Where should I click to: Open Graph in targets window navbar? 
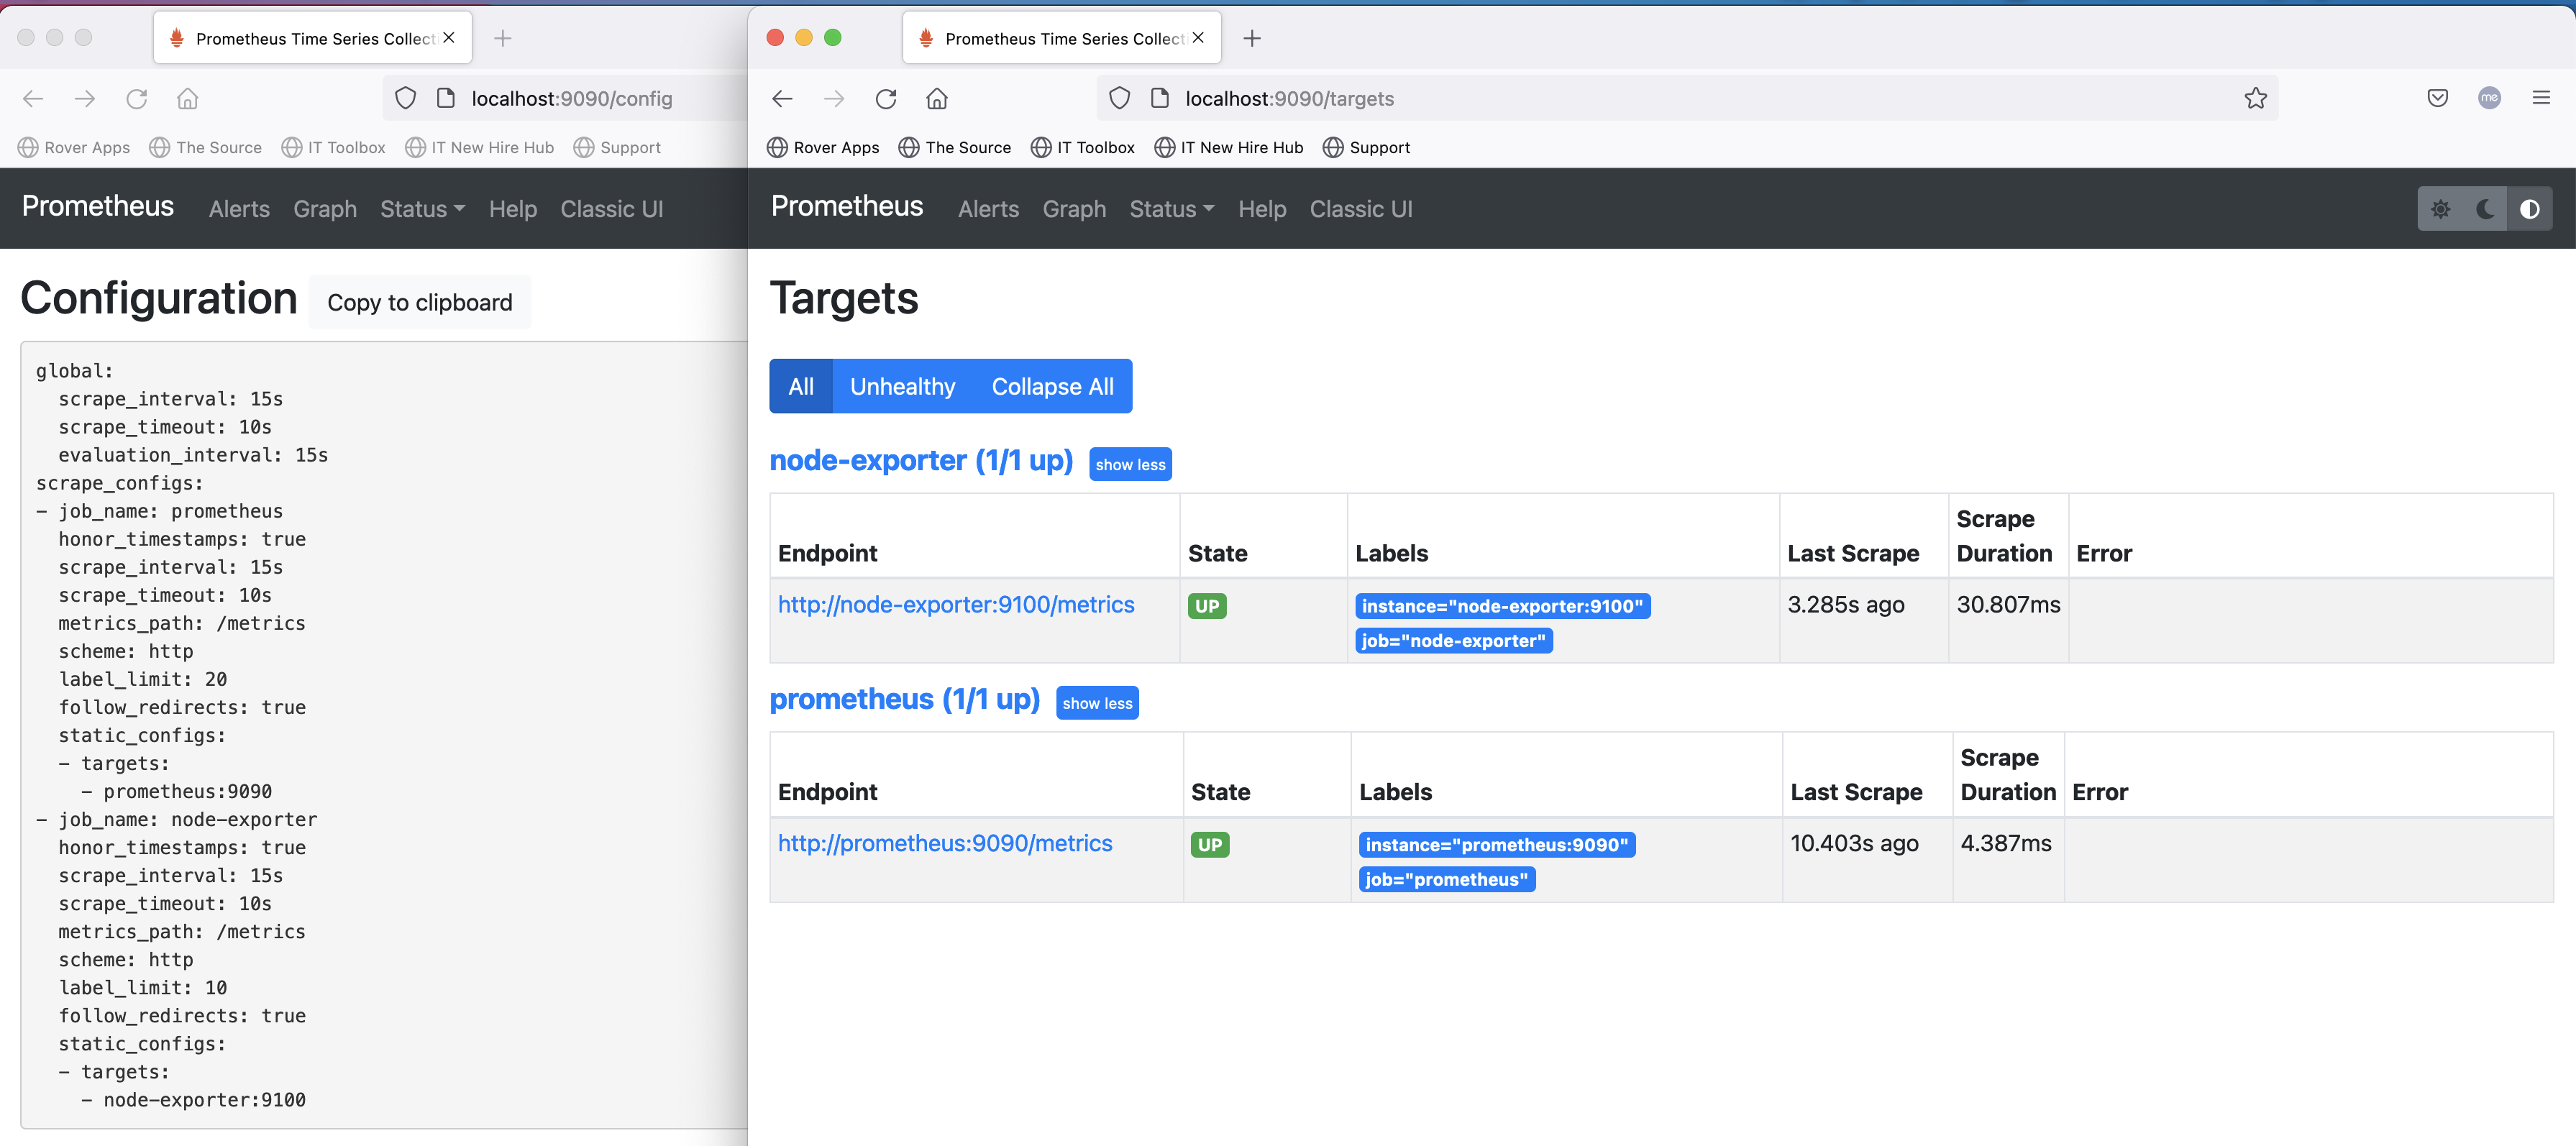(x=1074, y=209)
